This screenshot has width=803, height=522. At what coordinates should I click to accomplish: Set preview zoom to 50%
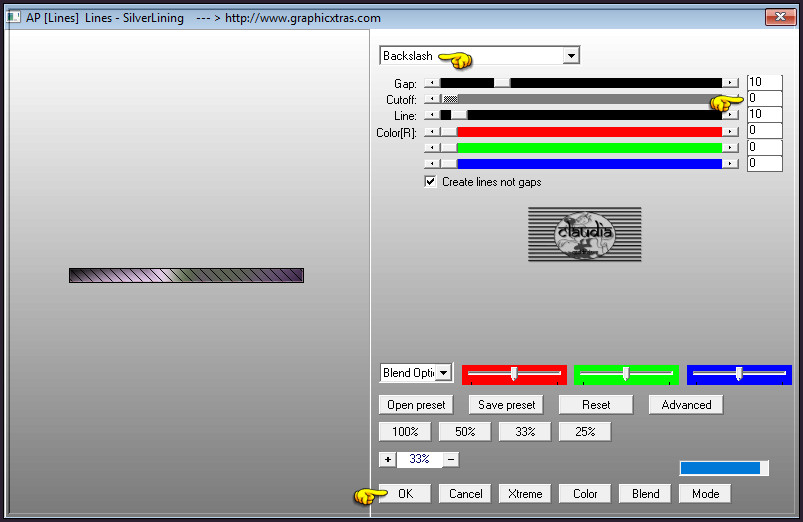(465, 431)
